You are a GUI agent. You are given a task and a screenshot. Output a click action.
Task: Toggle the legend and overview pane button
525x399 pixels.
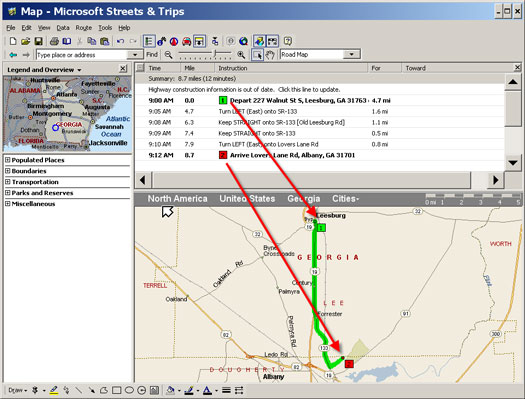coord(149,42)
